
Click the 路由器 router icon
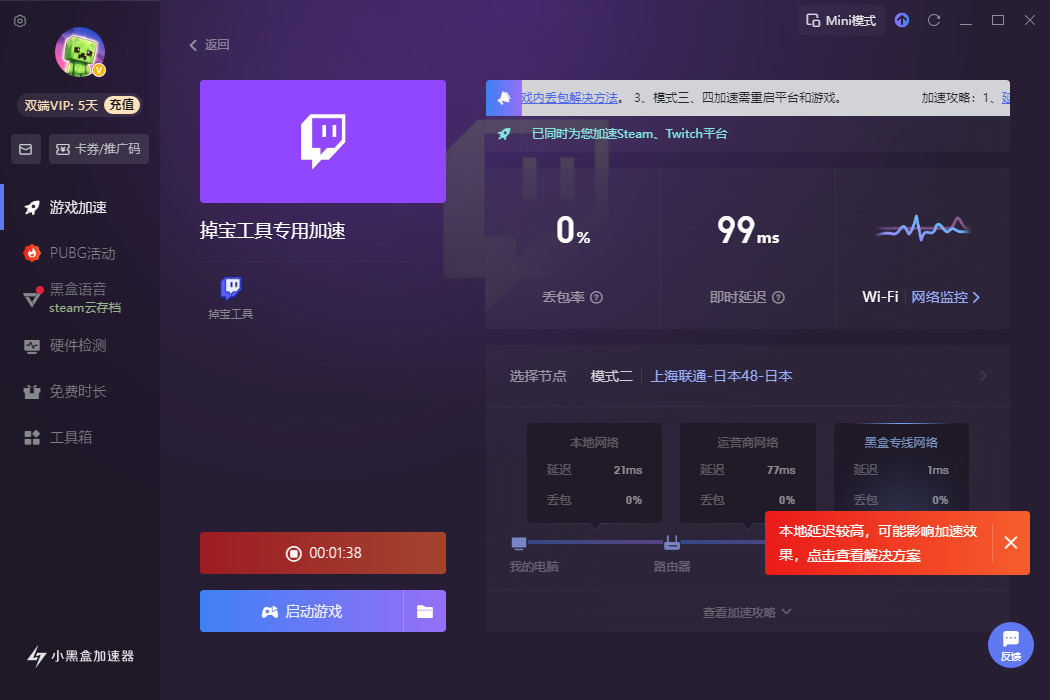pos(672,543)
